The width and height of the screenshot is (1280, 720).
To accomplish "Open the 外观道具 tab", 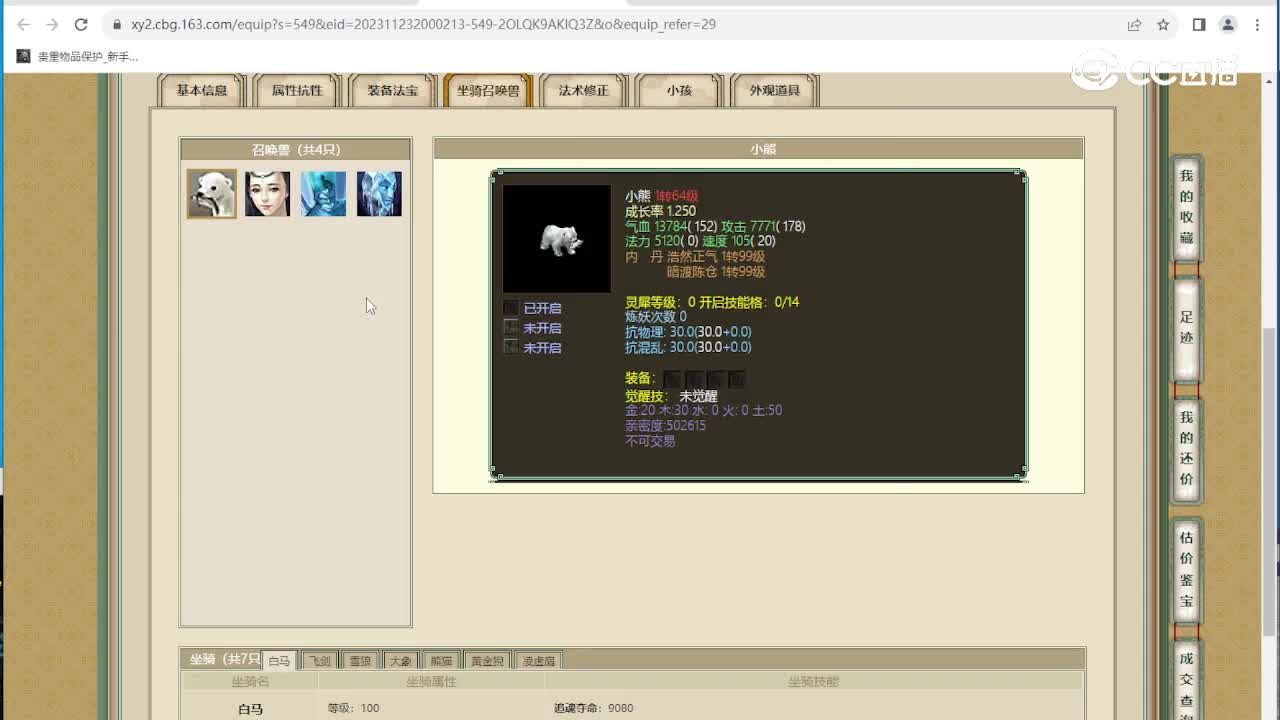I will (775, 90).
